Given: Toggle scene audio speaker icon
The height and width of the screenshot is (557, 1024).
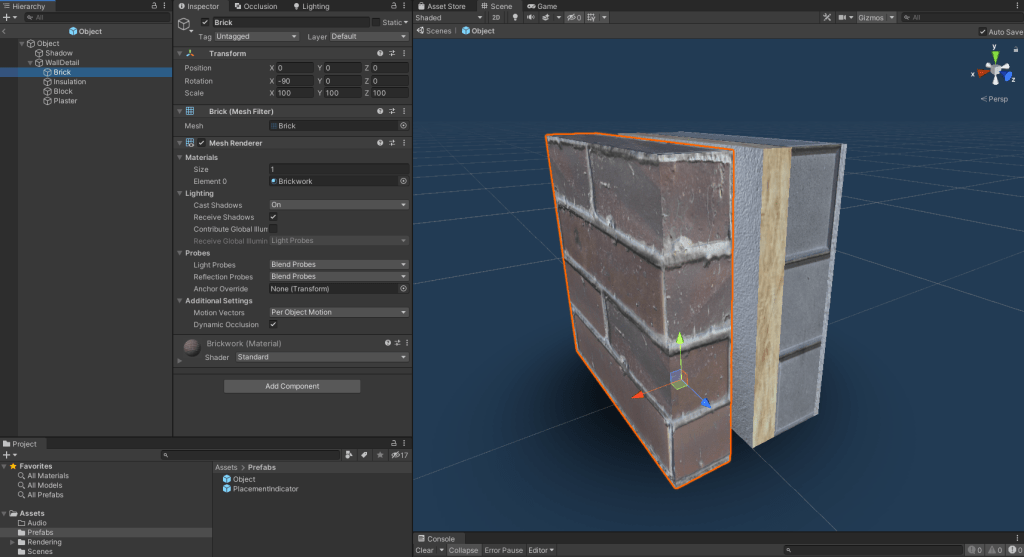Looking at the screenshot, I should coord(530,18).
